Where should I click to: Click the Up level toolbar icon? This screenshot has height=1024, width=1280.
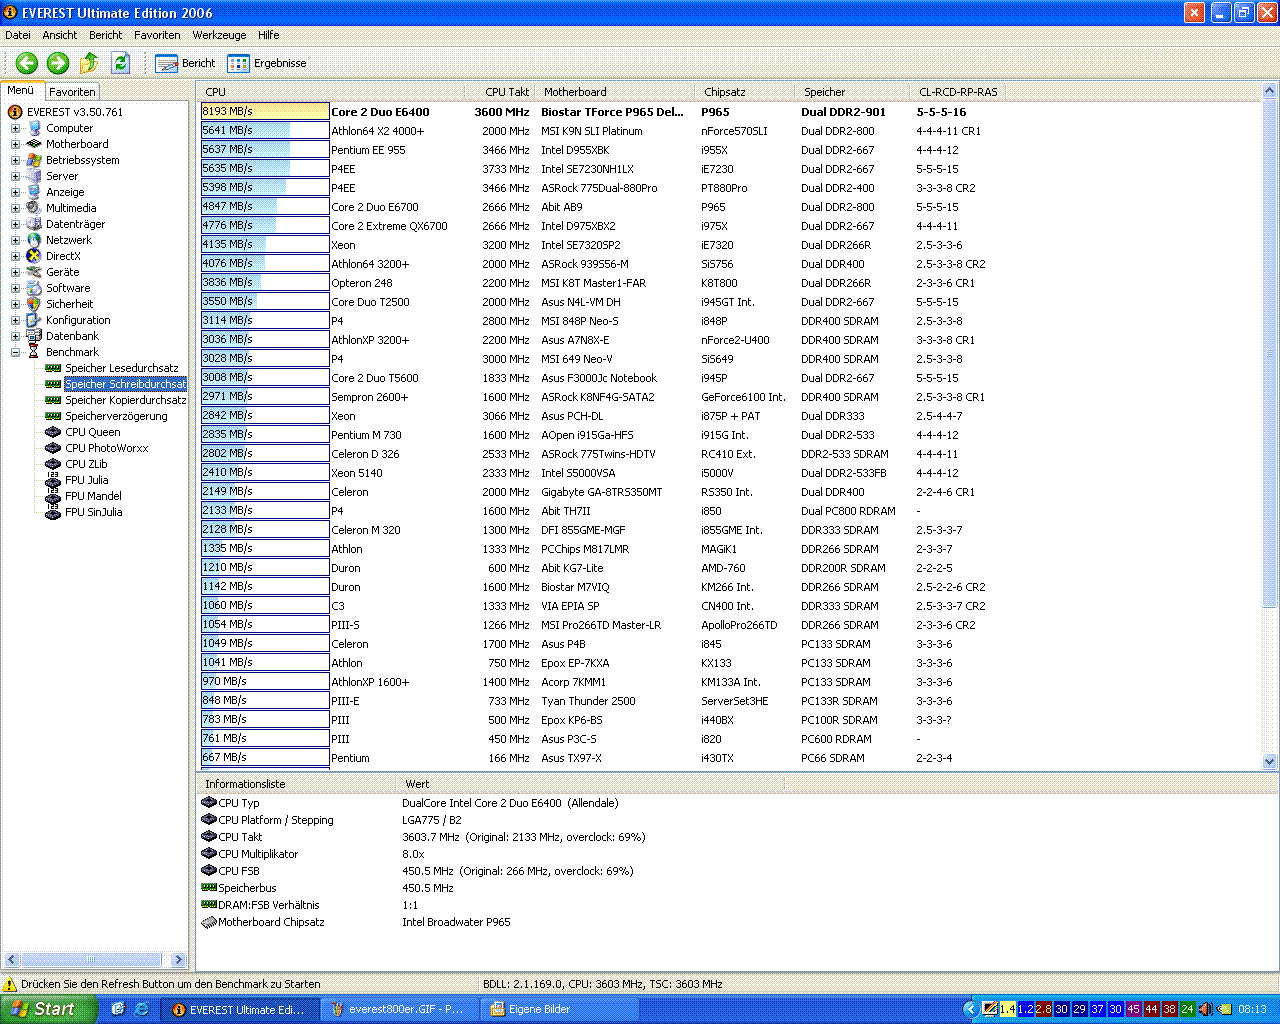pos(89,63)
